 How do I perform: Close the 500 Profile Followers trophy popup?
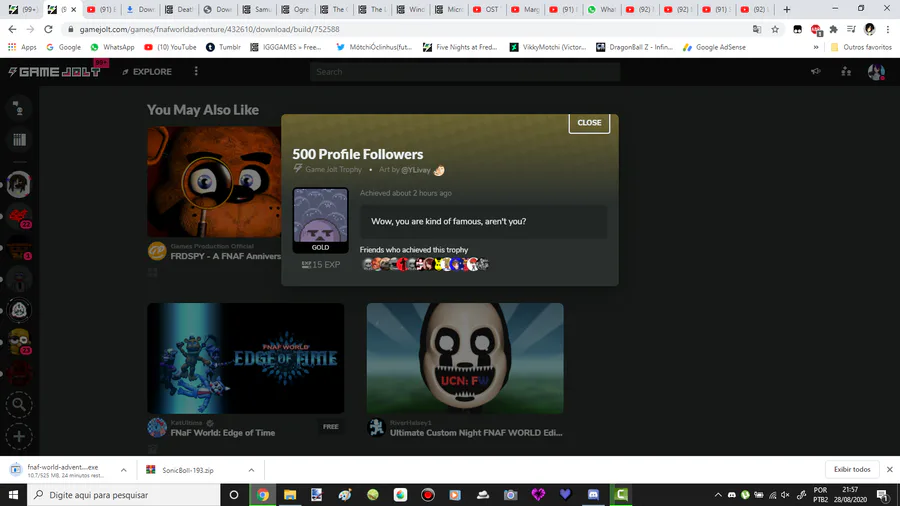pyautogui.click(x=589, y=123)
